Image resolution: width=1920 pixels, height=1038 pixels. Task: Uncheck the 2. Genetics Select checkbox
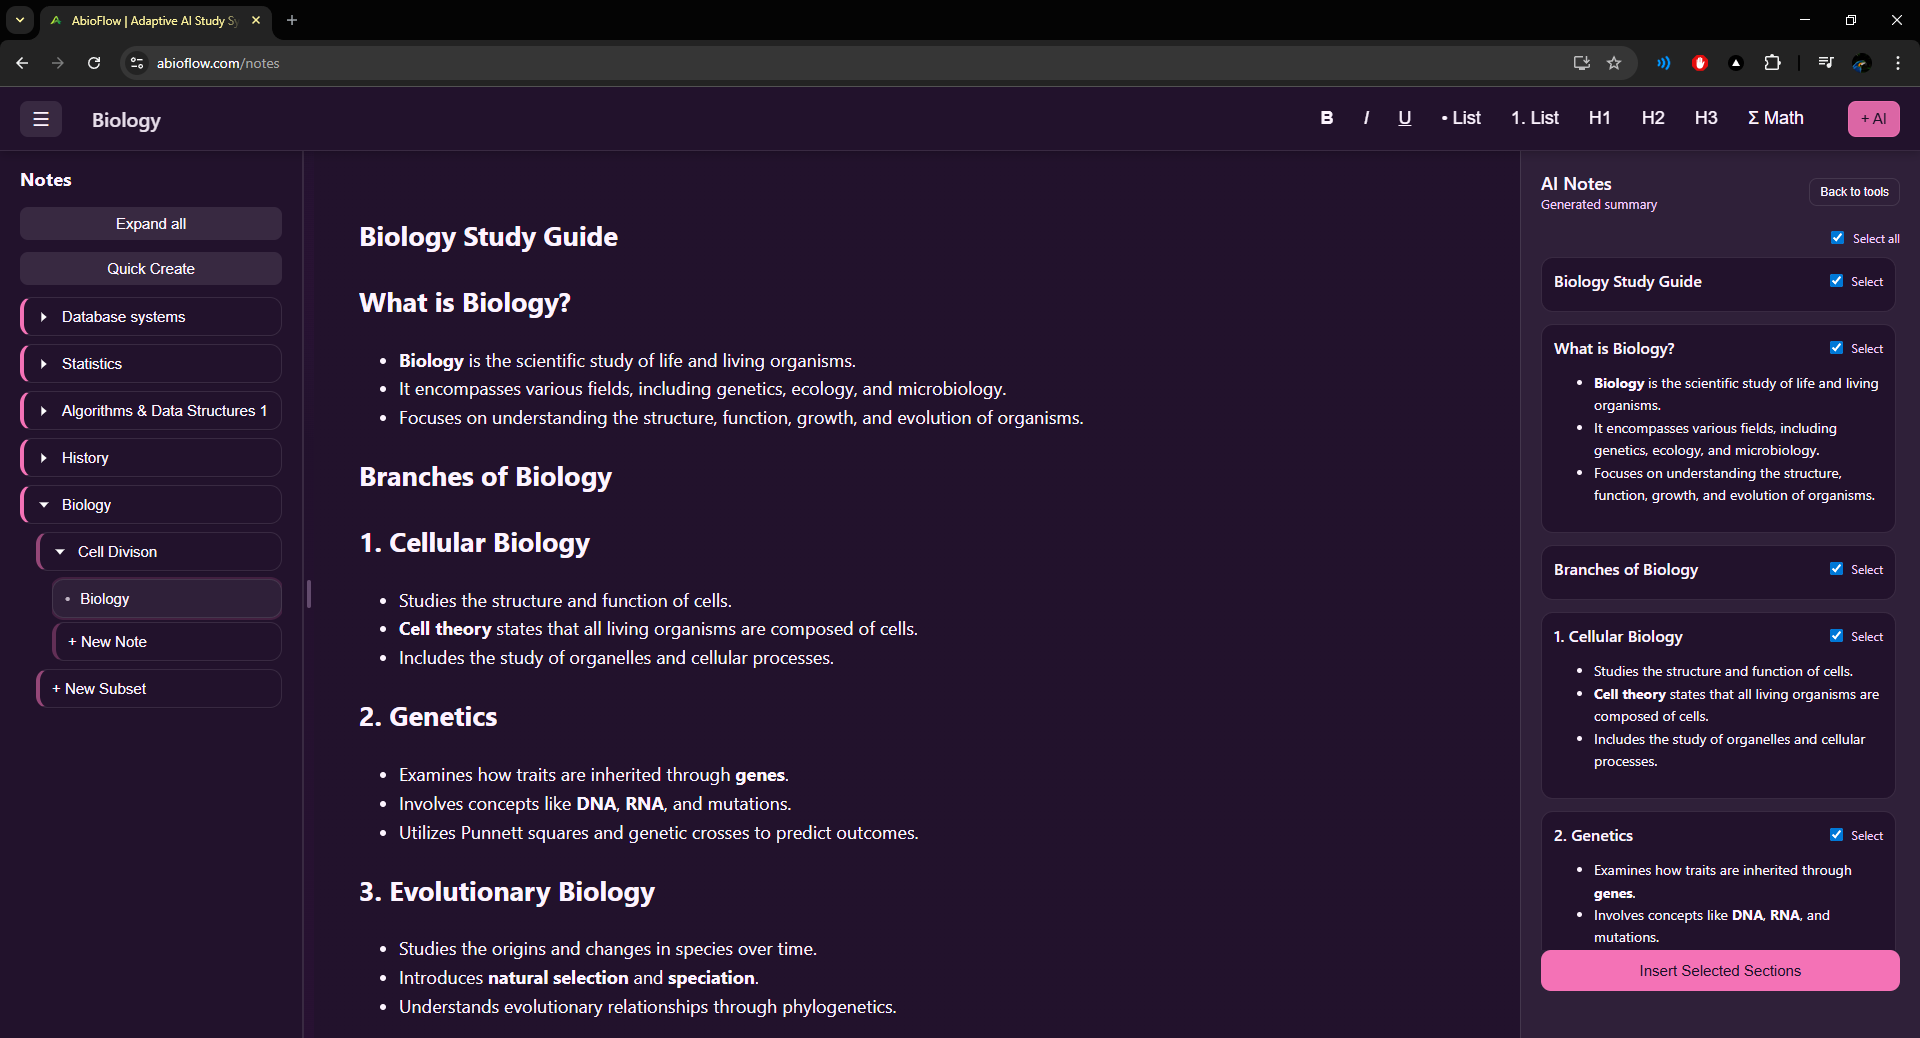[1837, 834]
